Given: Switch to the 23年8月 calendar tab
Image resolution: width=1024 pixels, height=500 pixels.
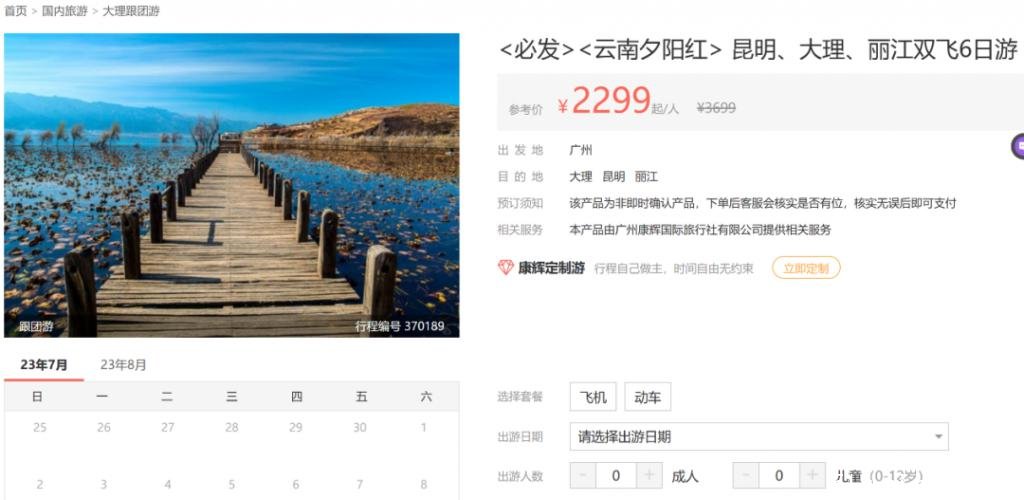Looking at the screenshot, I should coord(123,365).
